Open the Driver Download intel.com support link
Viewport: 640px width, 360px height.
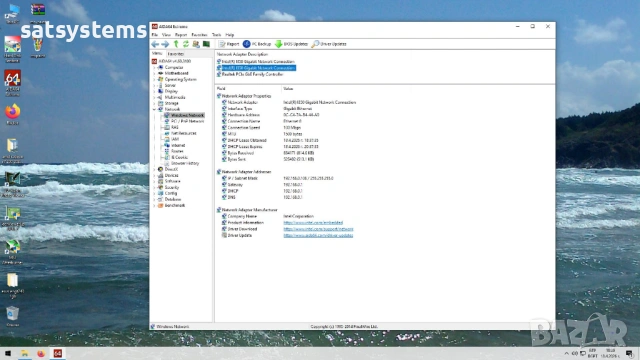(x=318, y=229)
